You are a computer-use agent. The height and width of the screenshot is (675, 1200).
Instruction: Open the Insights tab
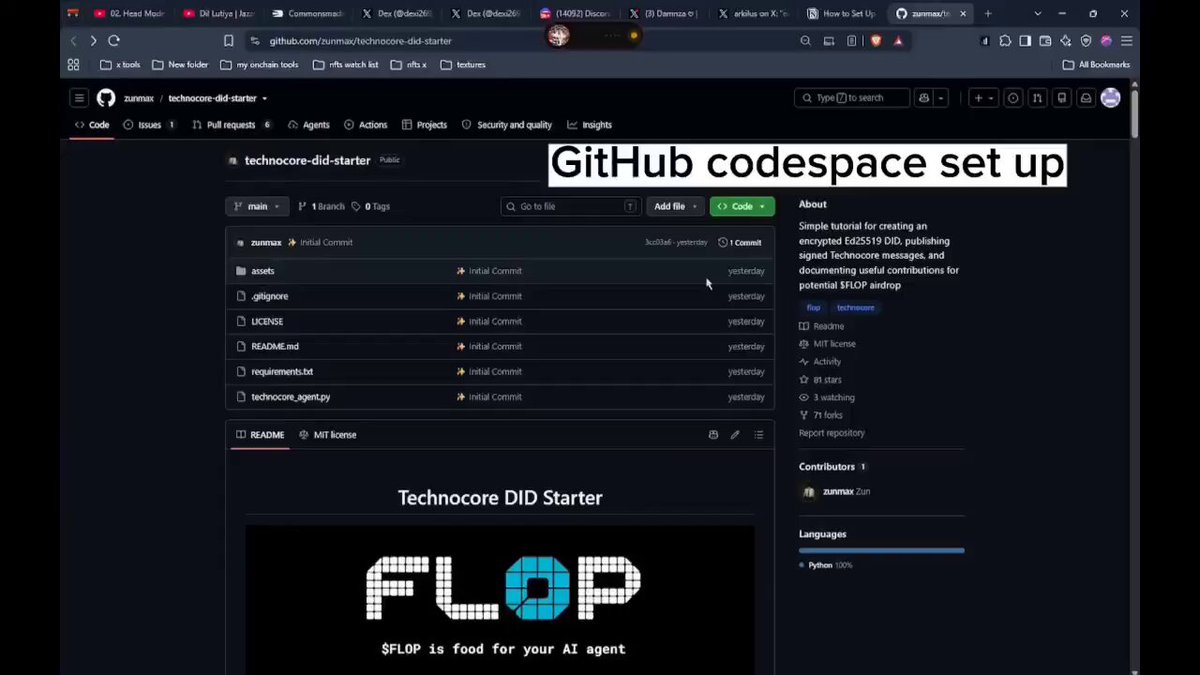(x=589, y=125)
